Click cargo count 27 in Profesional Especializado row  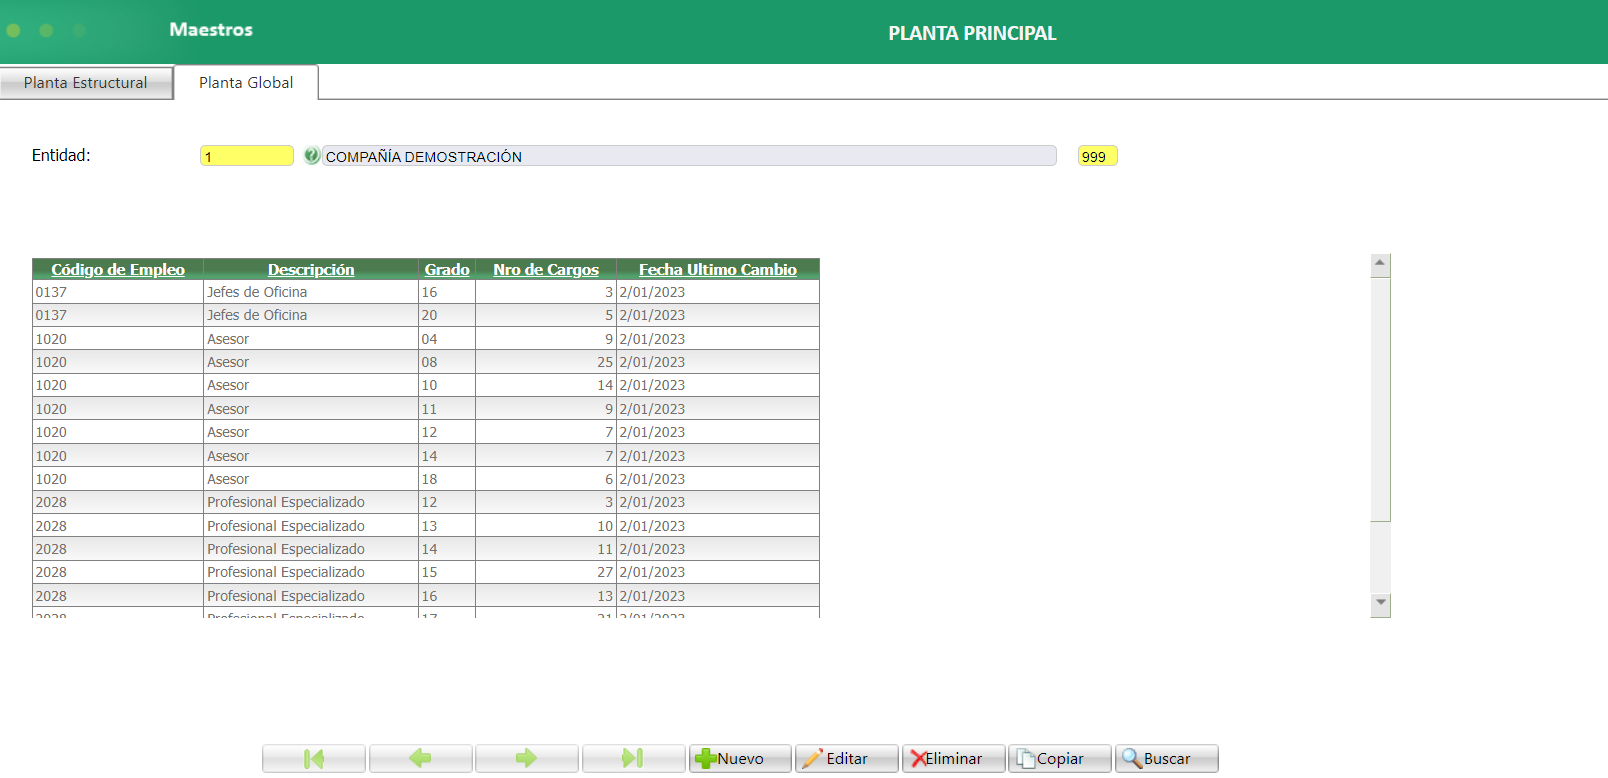(x=605, y=572)
